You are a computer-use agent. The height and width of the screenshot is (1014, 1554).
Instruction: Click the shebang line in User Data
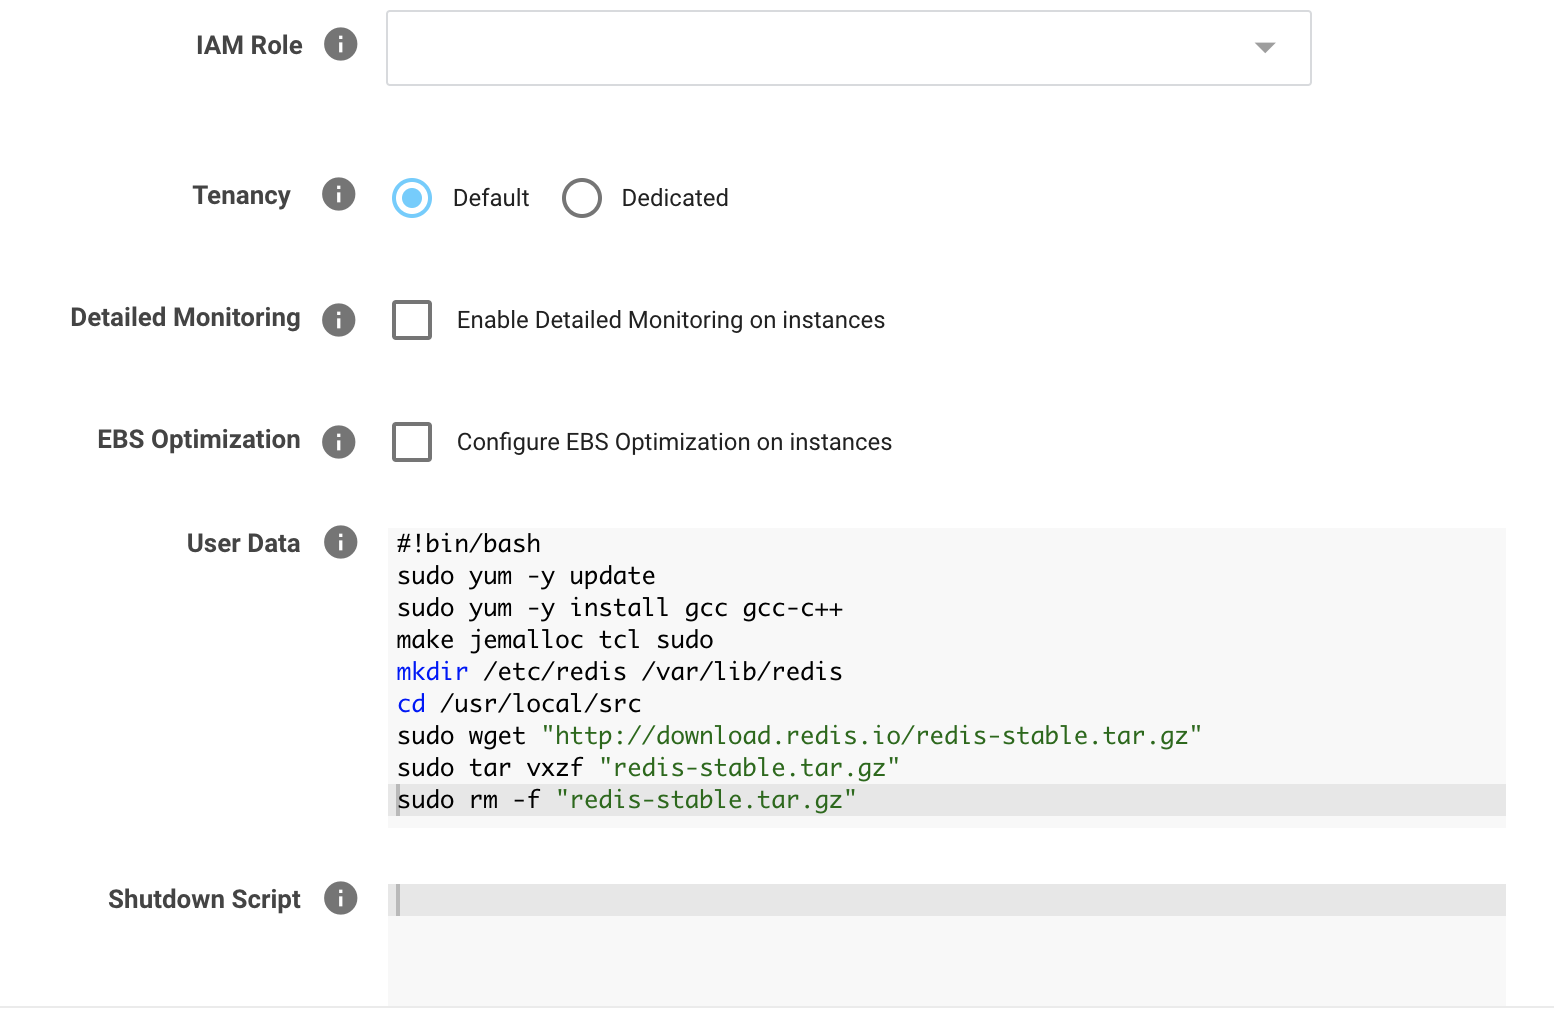pyautogui.click(x=468, y=544)
